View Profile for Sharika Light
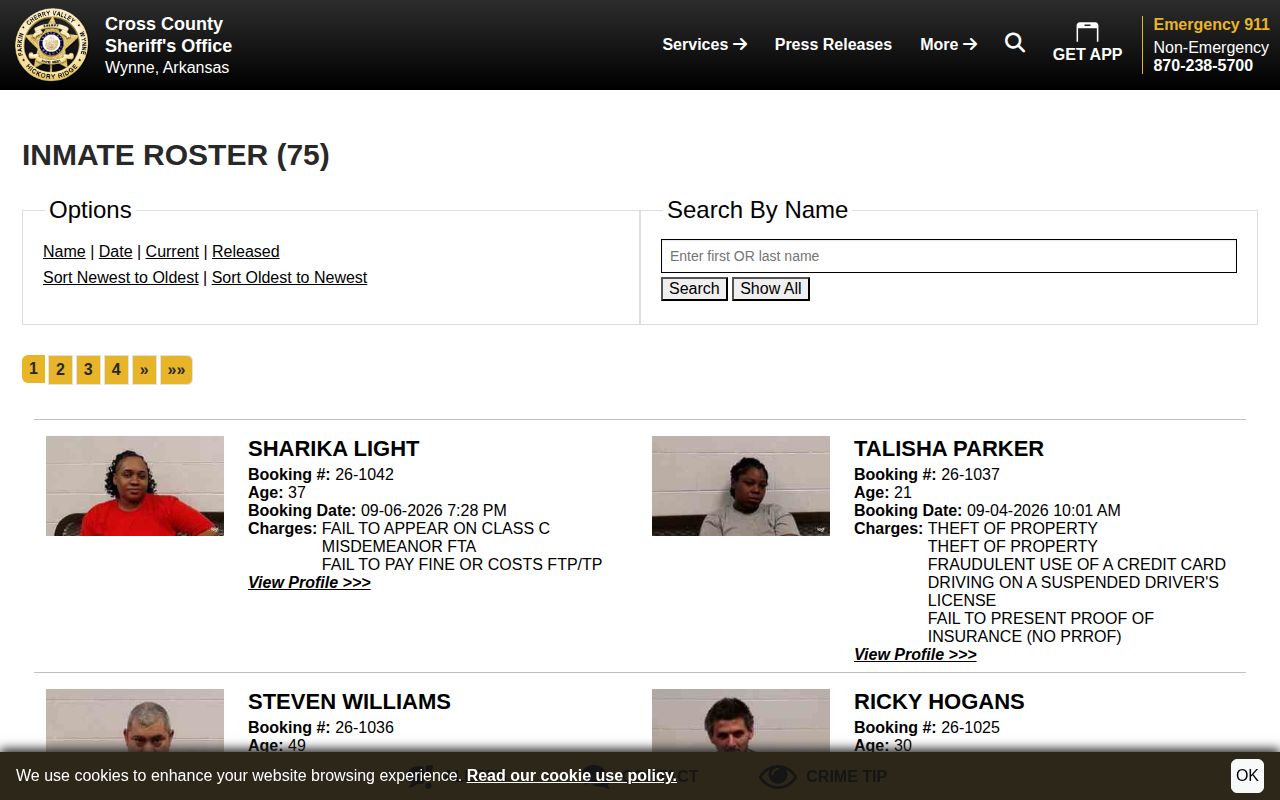Image resolution: width=1280 pixels, height=800 pixels. (309, 582)
